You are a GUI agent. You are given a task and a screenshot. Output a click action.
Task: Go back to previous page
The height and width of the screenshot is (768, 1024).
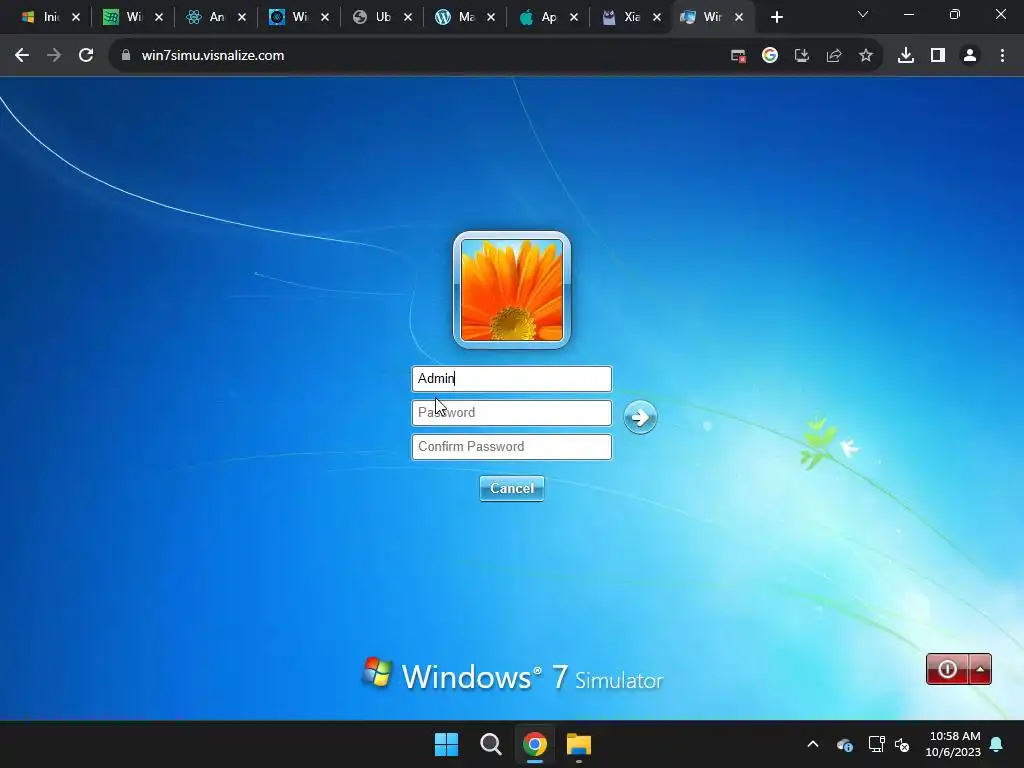(22, 56)
